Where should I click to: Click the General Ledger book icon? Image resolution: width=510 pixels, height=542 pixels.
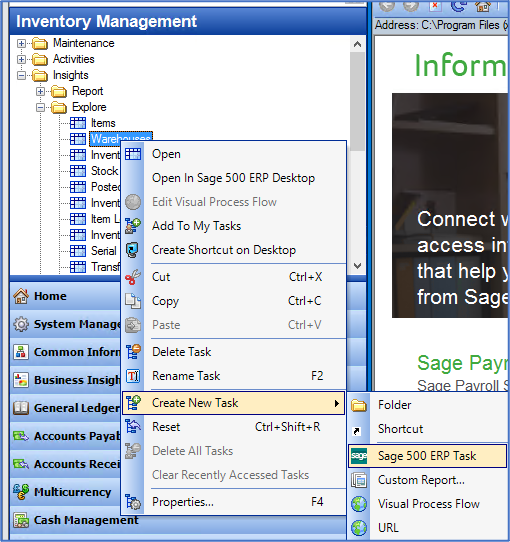[x=21, y=408]
